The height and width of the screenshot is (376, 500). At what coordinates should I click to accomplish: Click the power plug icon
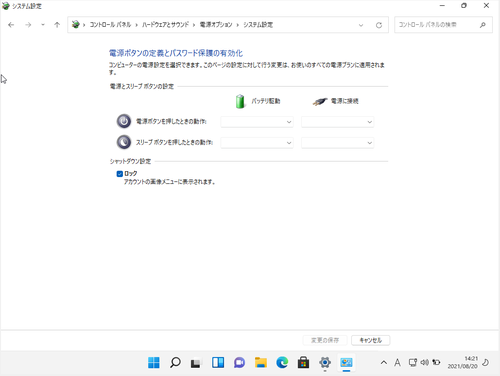point(320,101)
